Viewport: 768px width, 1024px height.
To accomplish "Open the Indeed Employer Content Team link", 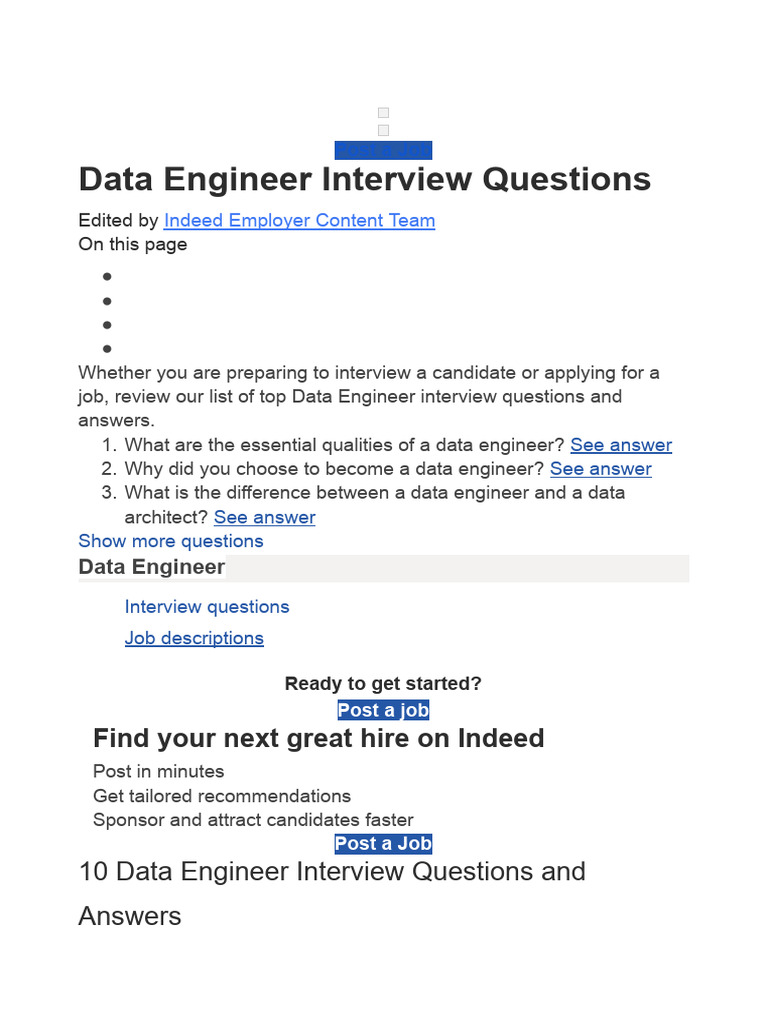I will (299, 220).
